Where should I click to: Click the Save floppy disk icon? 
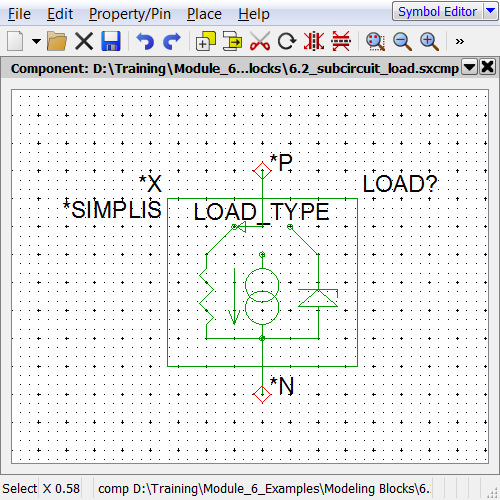[x=111, y=41]
